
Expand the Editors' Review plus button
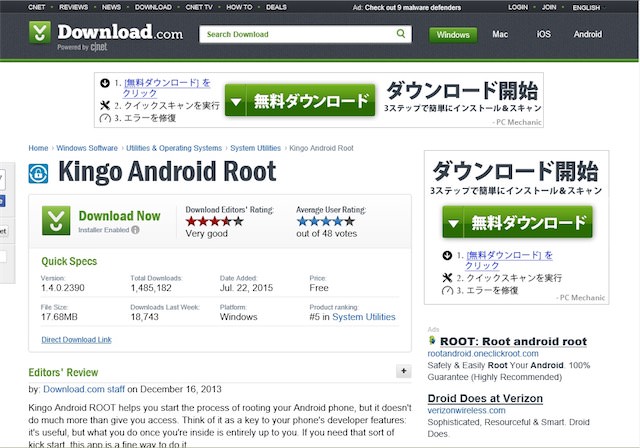coord(404,371)
